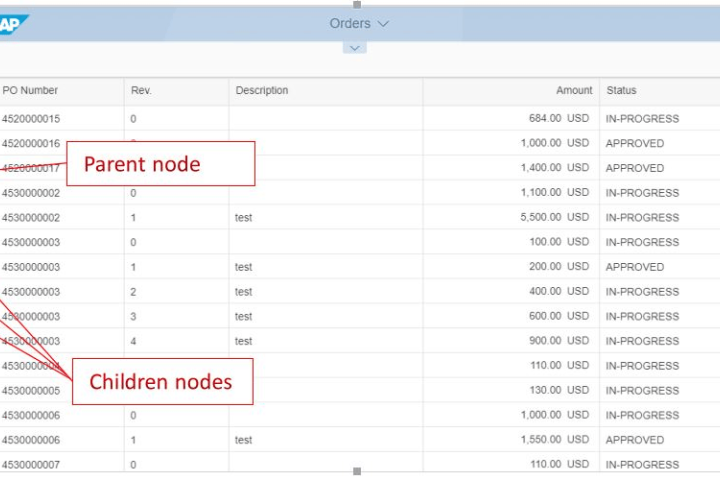This screenshot has width=720, height=480.
Task: Select test description in 200.00 USD row
Action: tap(244, 267)
